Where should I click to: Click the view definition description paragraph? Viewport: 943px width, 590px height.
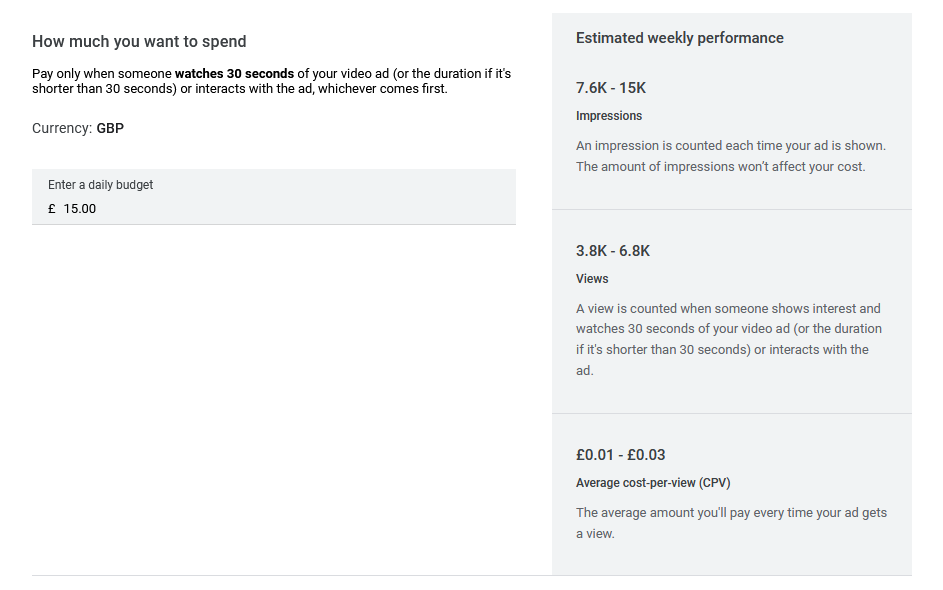(728, 339)
